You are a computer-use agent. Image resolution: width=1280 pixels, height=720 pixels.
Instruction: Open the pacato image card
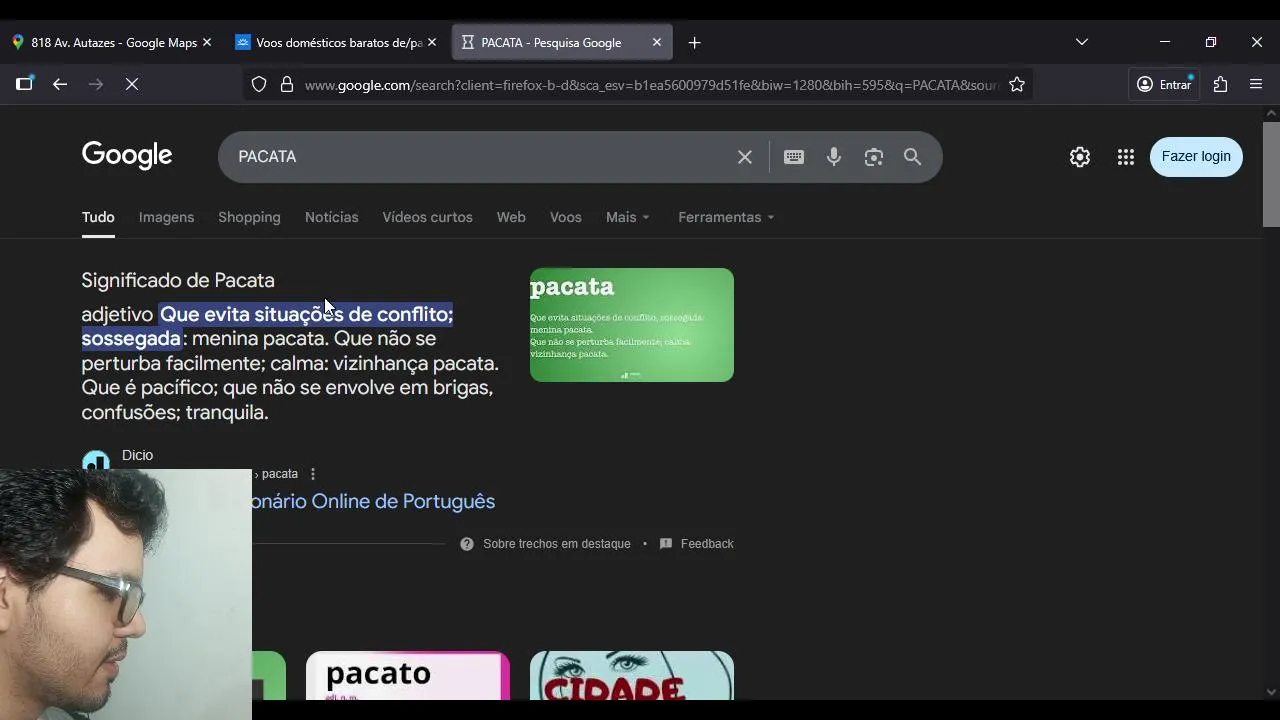[x=408, y=675]
